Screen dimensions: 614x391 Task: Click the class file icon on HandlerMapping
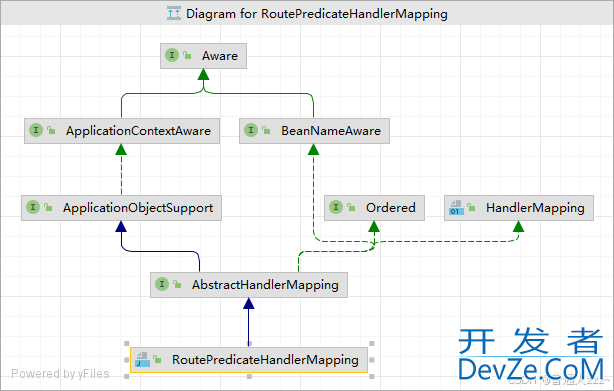coord(456,207)
